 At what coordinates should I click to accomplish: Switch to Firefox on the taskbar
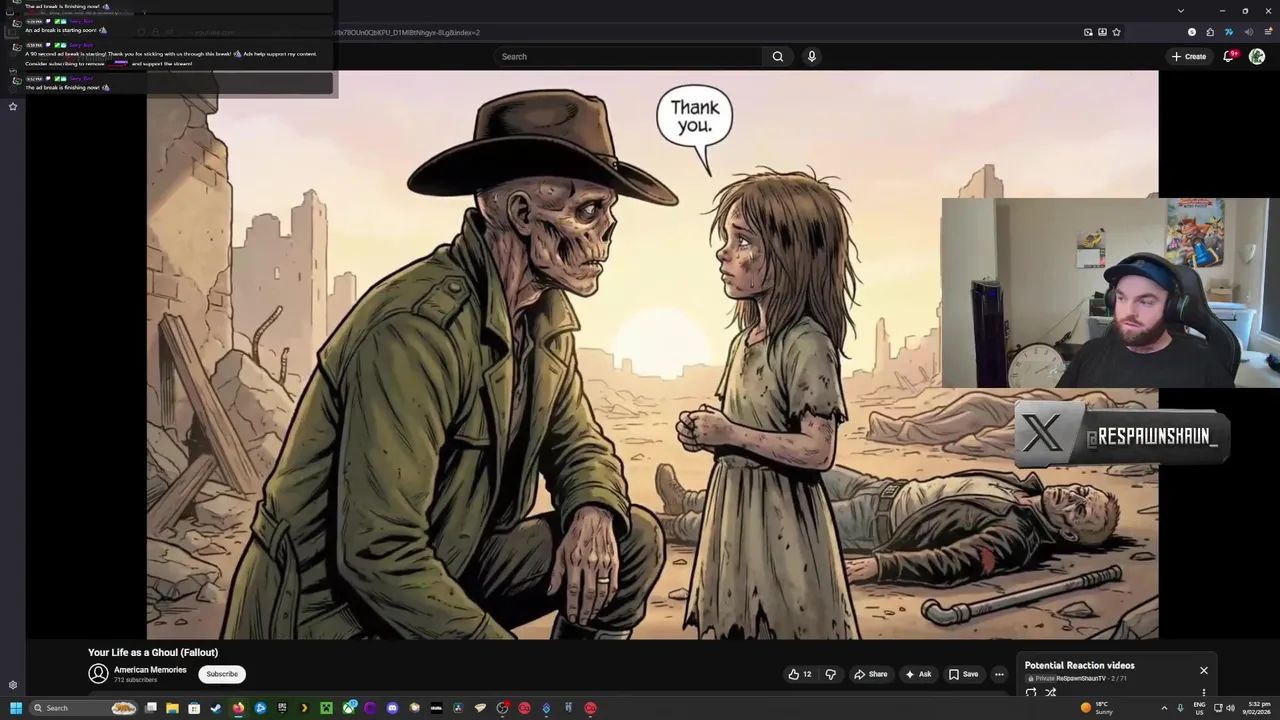point(238,708)
